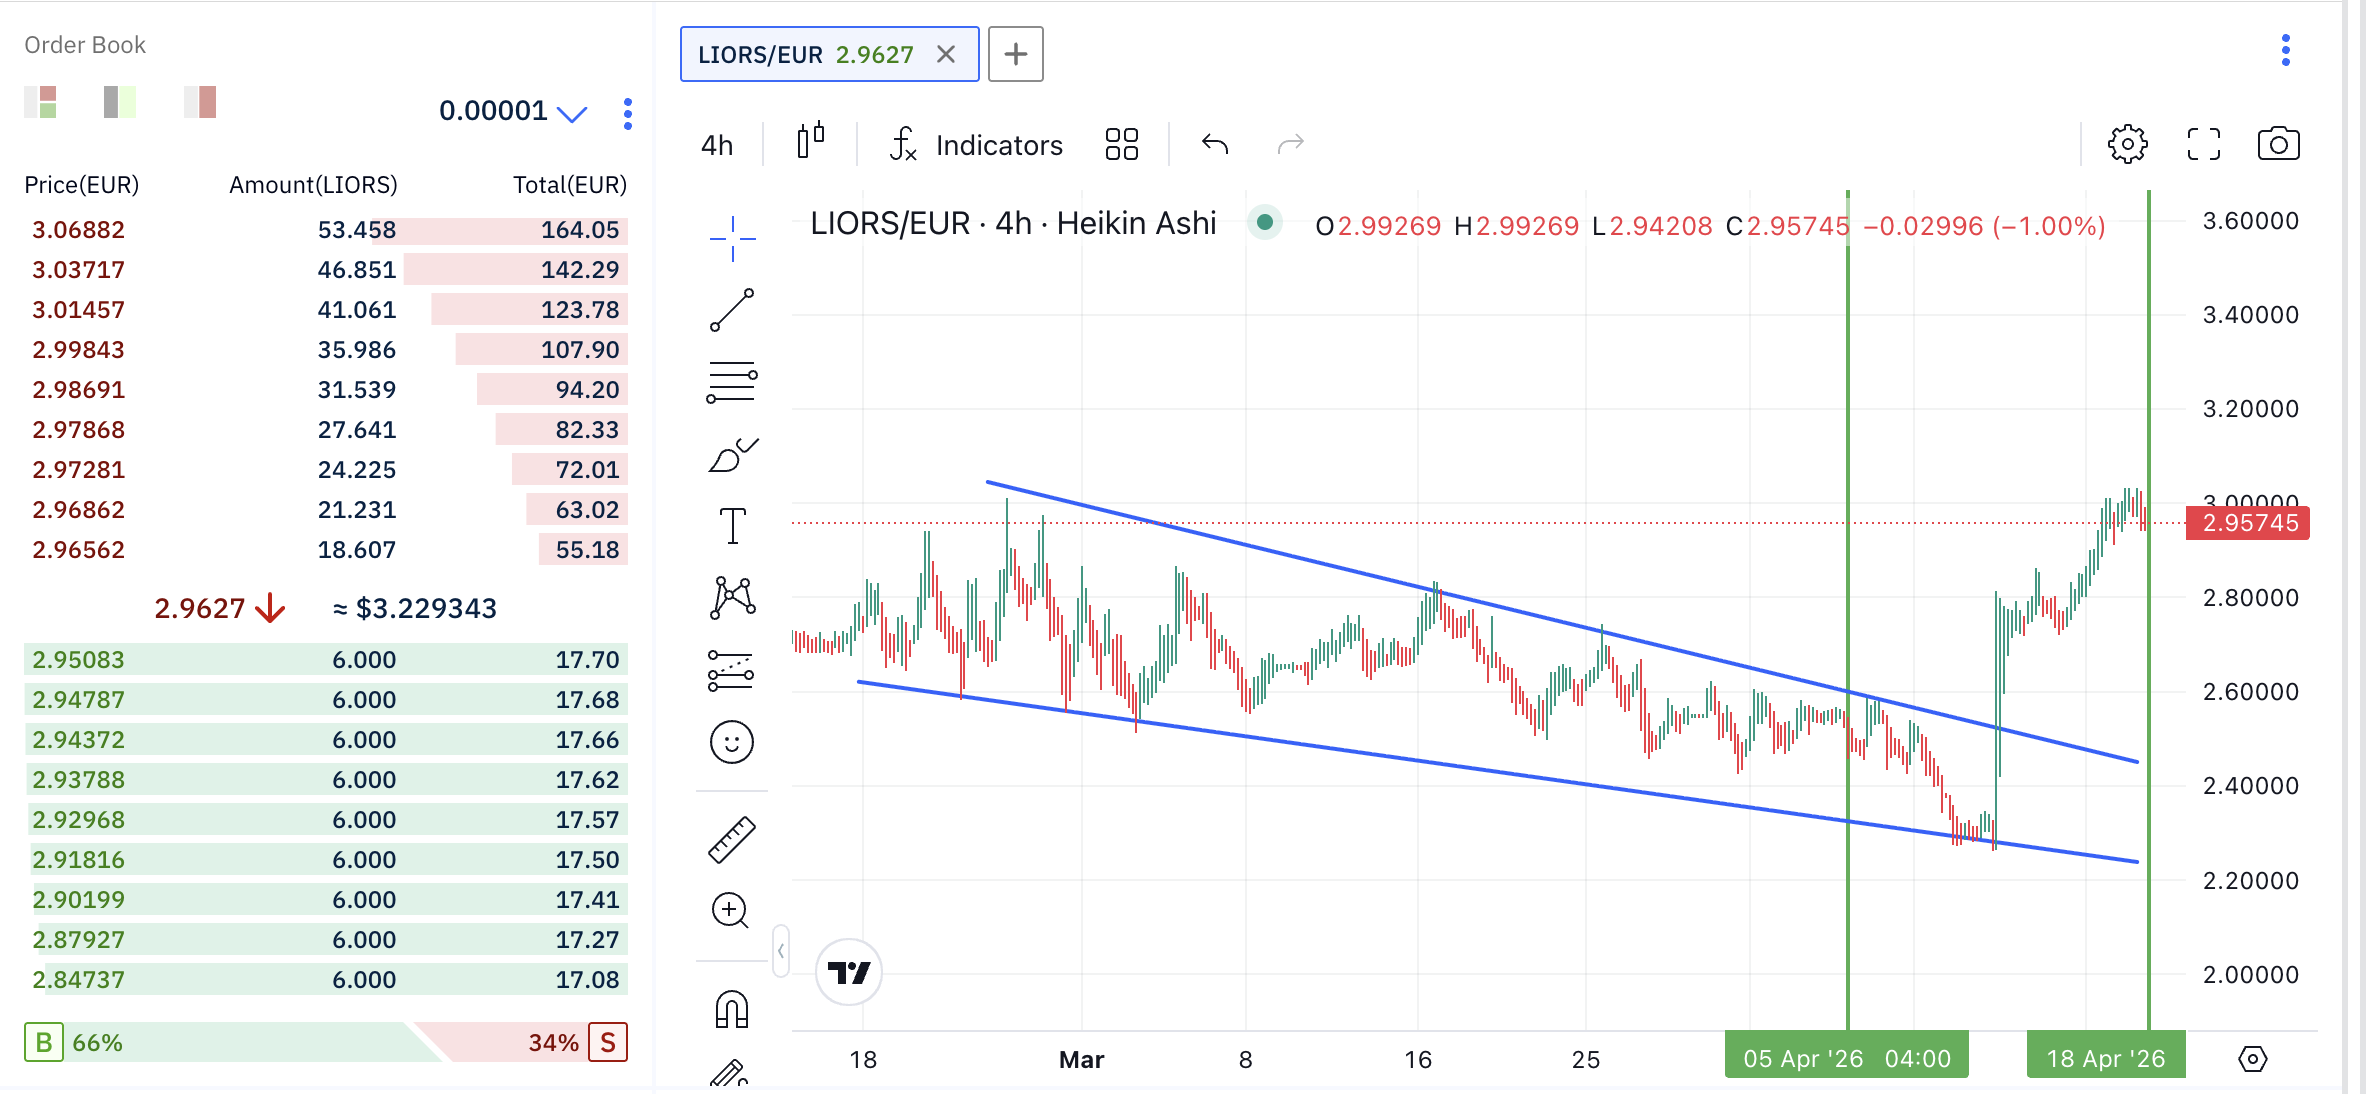The width and height of the screenshot is (2366, 1094).
Task: Pick the Text annotation tool
Action: pos(732,525)
